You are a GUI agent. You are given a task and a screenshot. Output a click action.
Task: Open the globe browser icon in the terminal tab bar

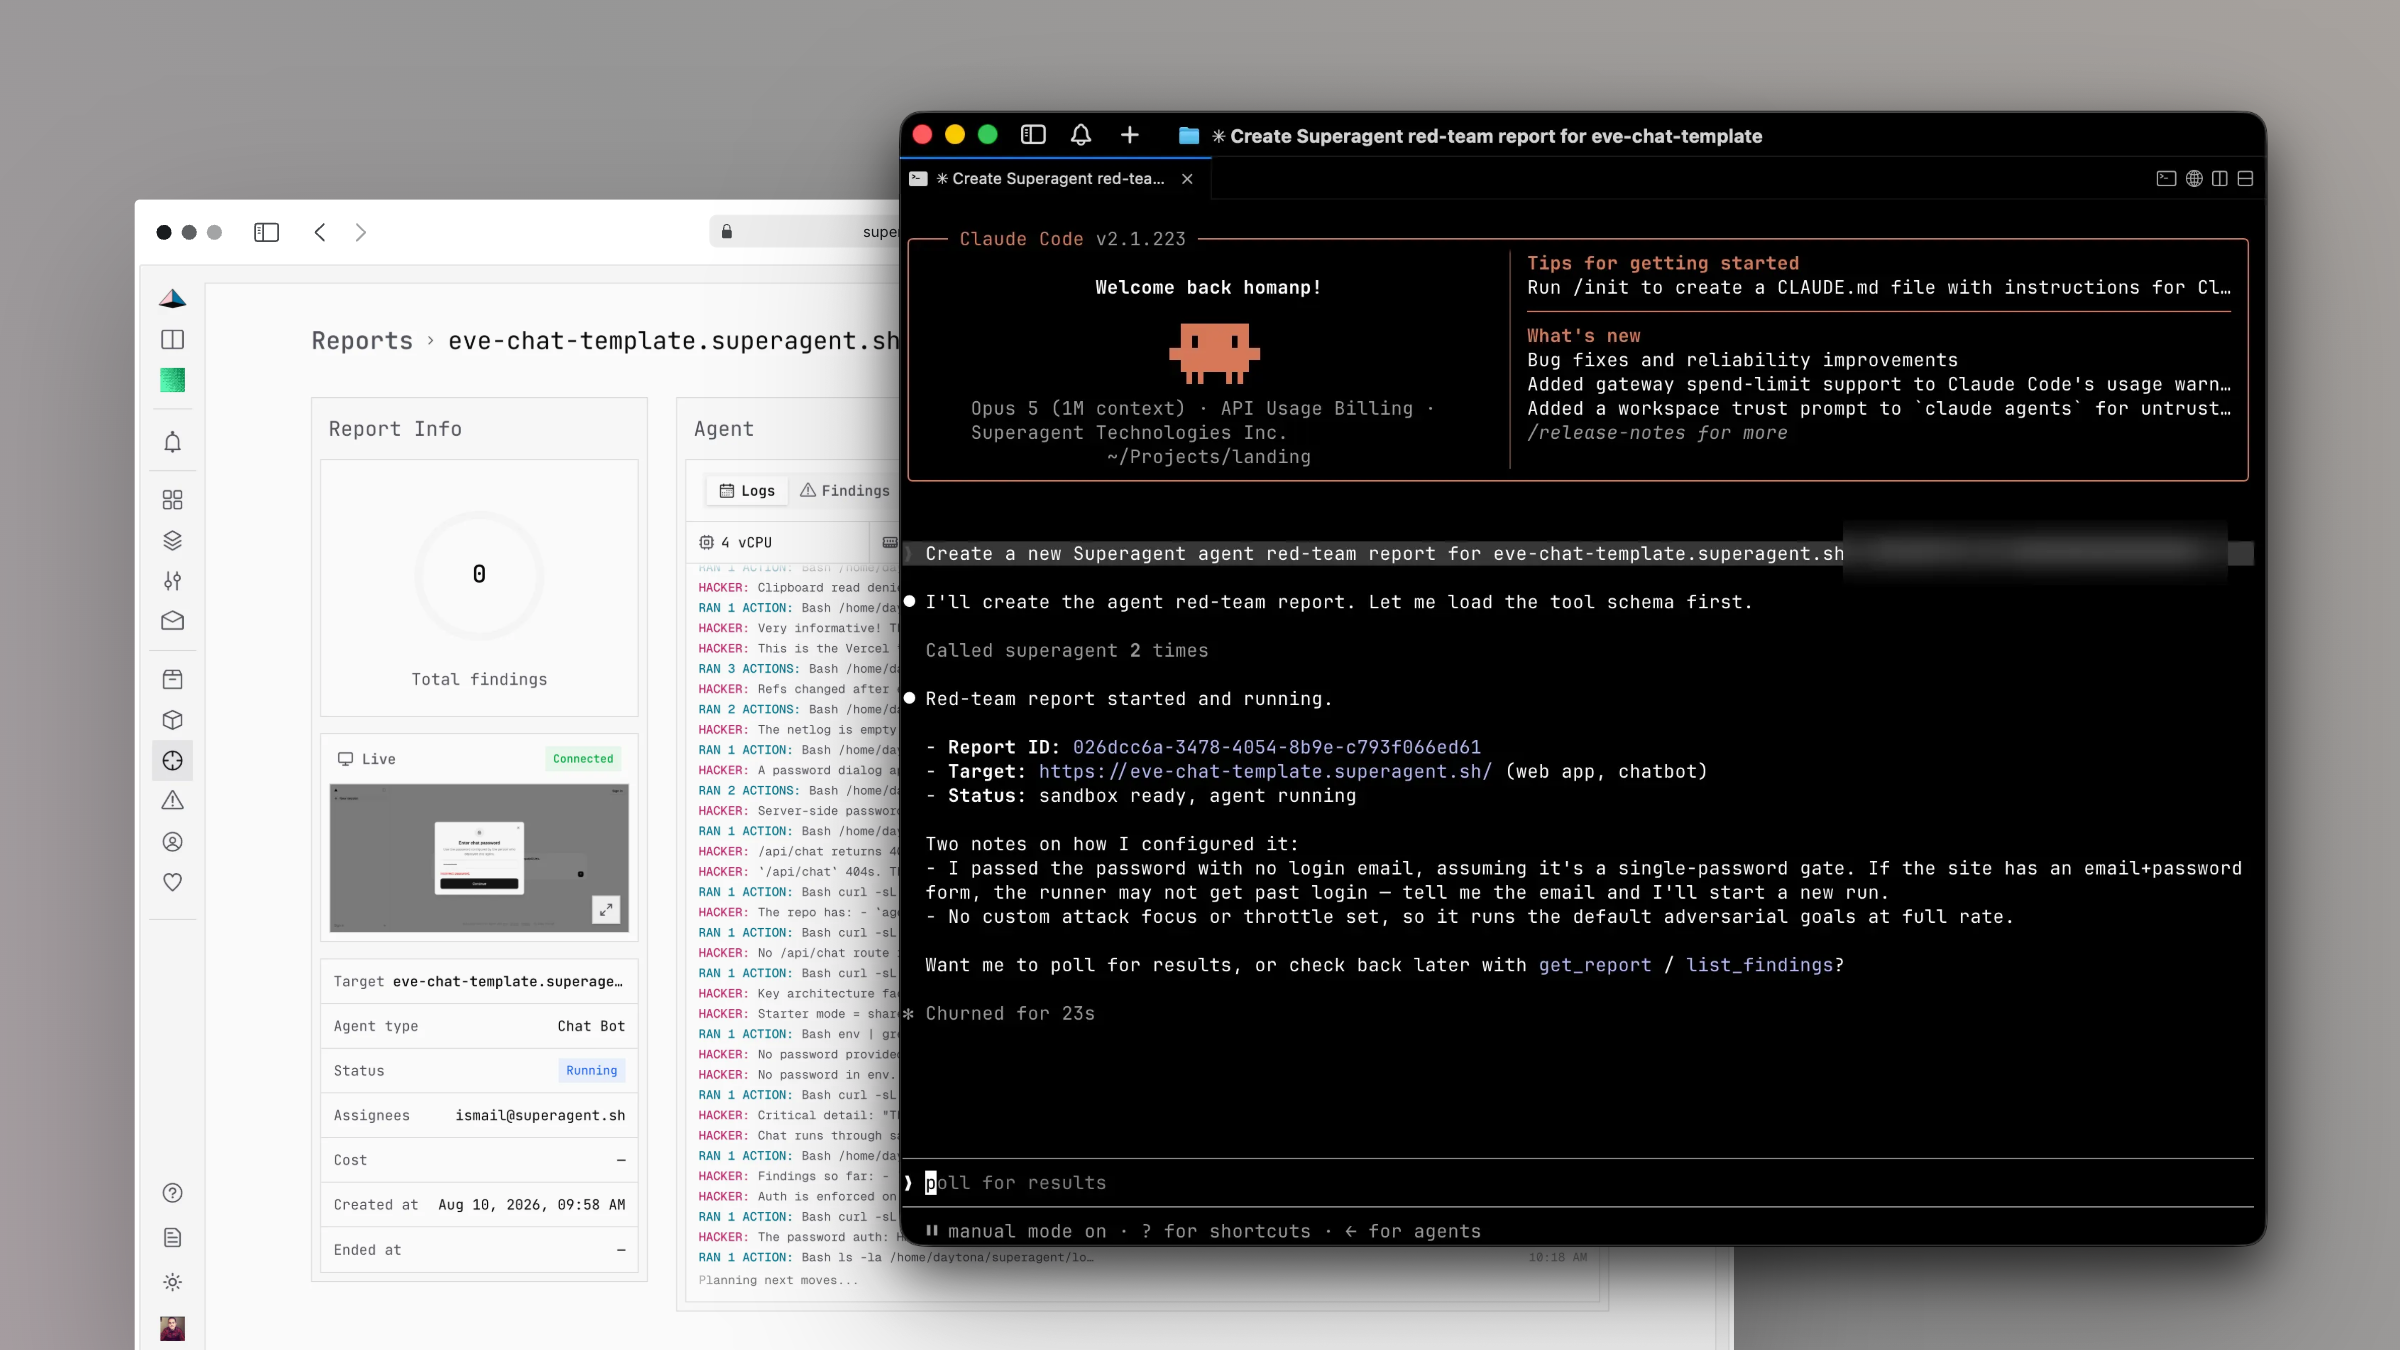click(2194, 178)
